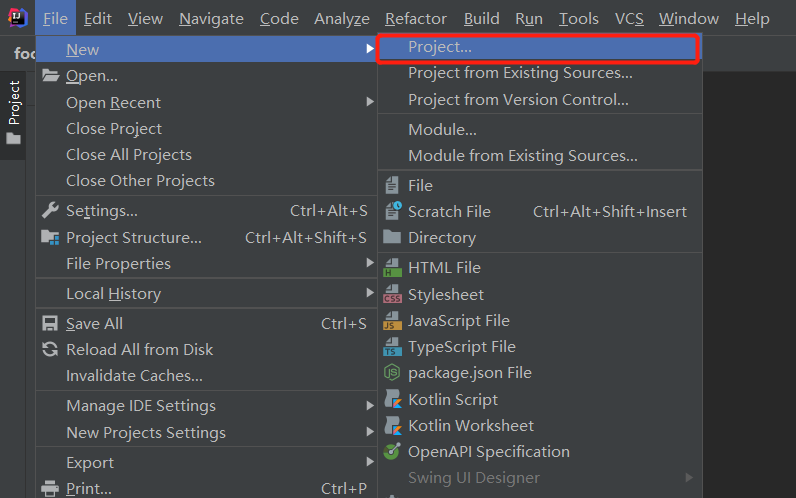Select Close All Projects
This screenshot has width=796, height=498.
pos(129,155)
